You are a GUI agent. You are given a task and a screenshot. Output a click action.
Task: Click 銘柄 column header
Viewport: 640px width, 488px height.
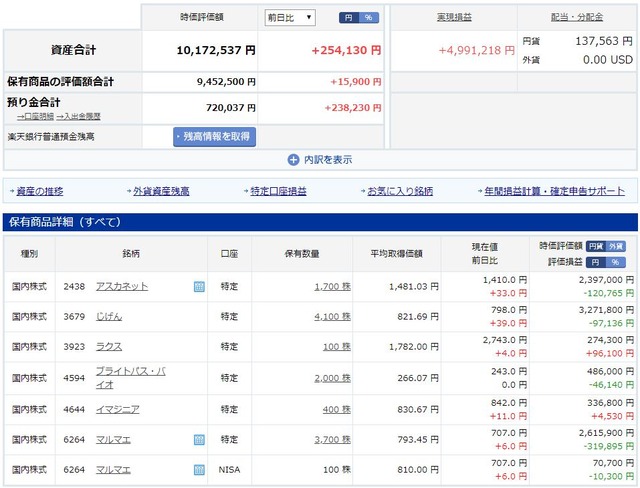click(x=131, y=254)
